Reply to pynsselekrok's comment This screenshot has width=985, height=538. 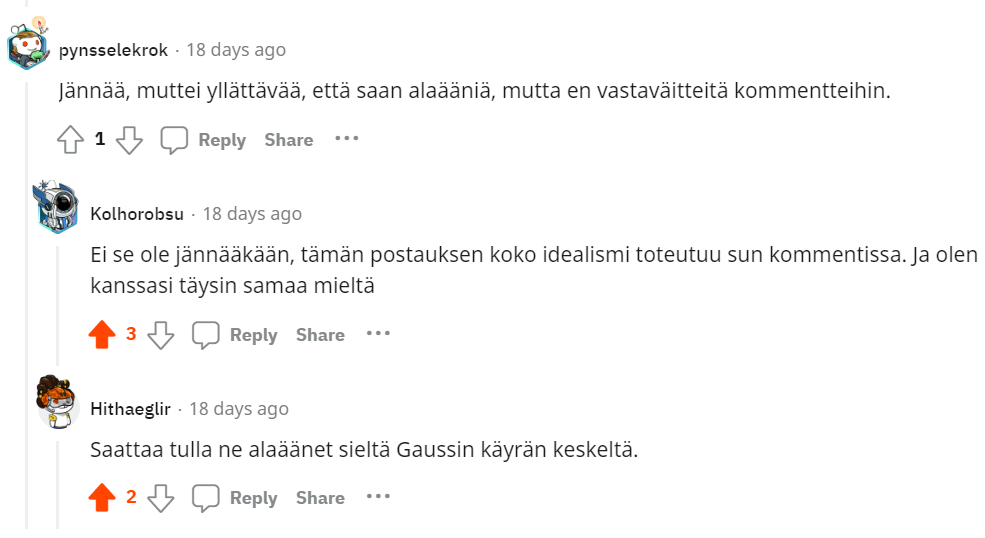[204, 140]
